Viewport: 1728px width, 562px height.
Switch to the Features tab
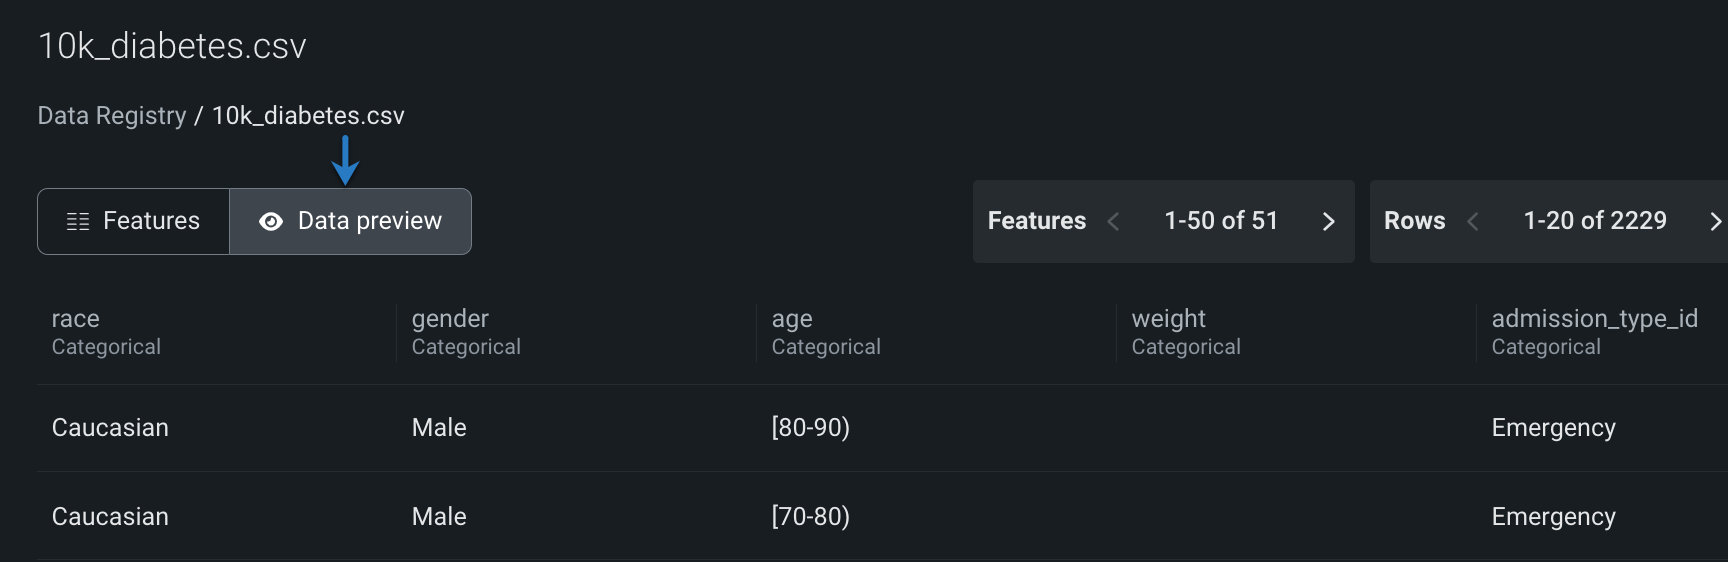pos(134,221)
